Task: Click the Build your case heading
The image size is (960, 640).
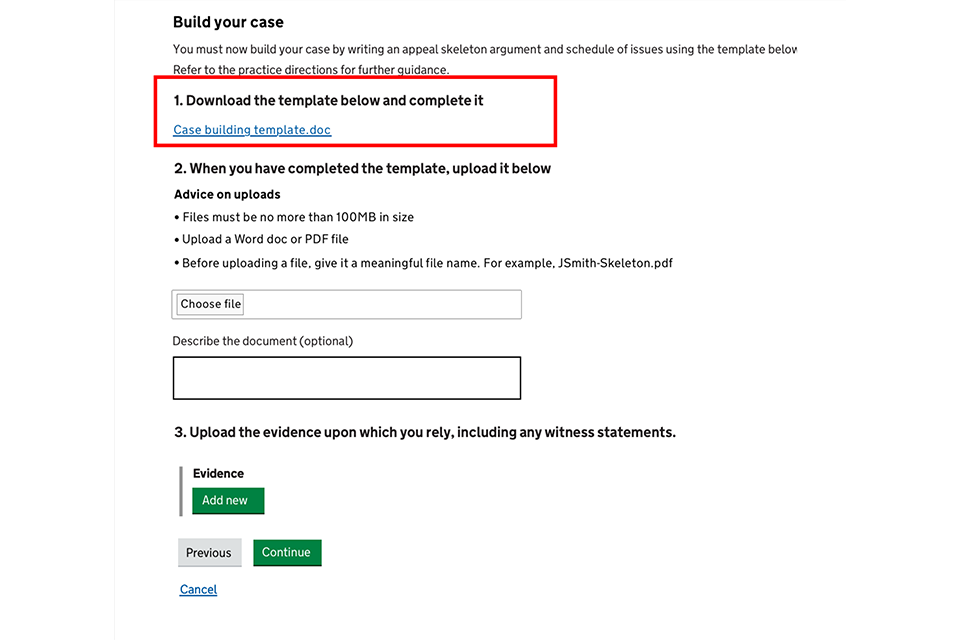Action: 228,22
